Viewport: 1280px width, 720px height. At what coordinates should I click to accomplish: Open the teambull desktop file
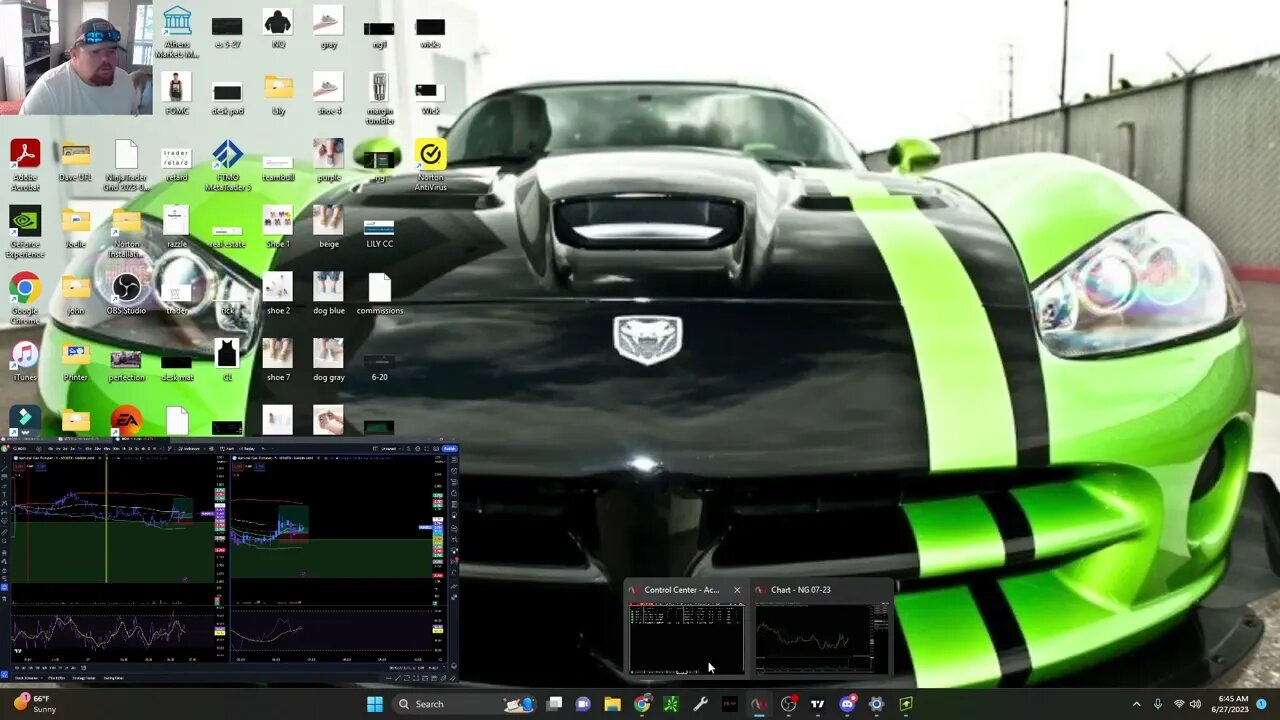[x=278, y=168]
